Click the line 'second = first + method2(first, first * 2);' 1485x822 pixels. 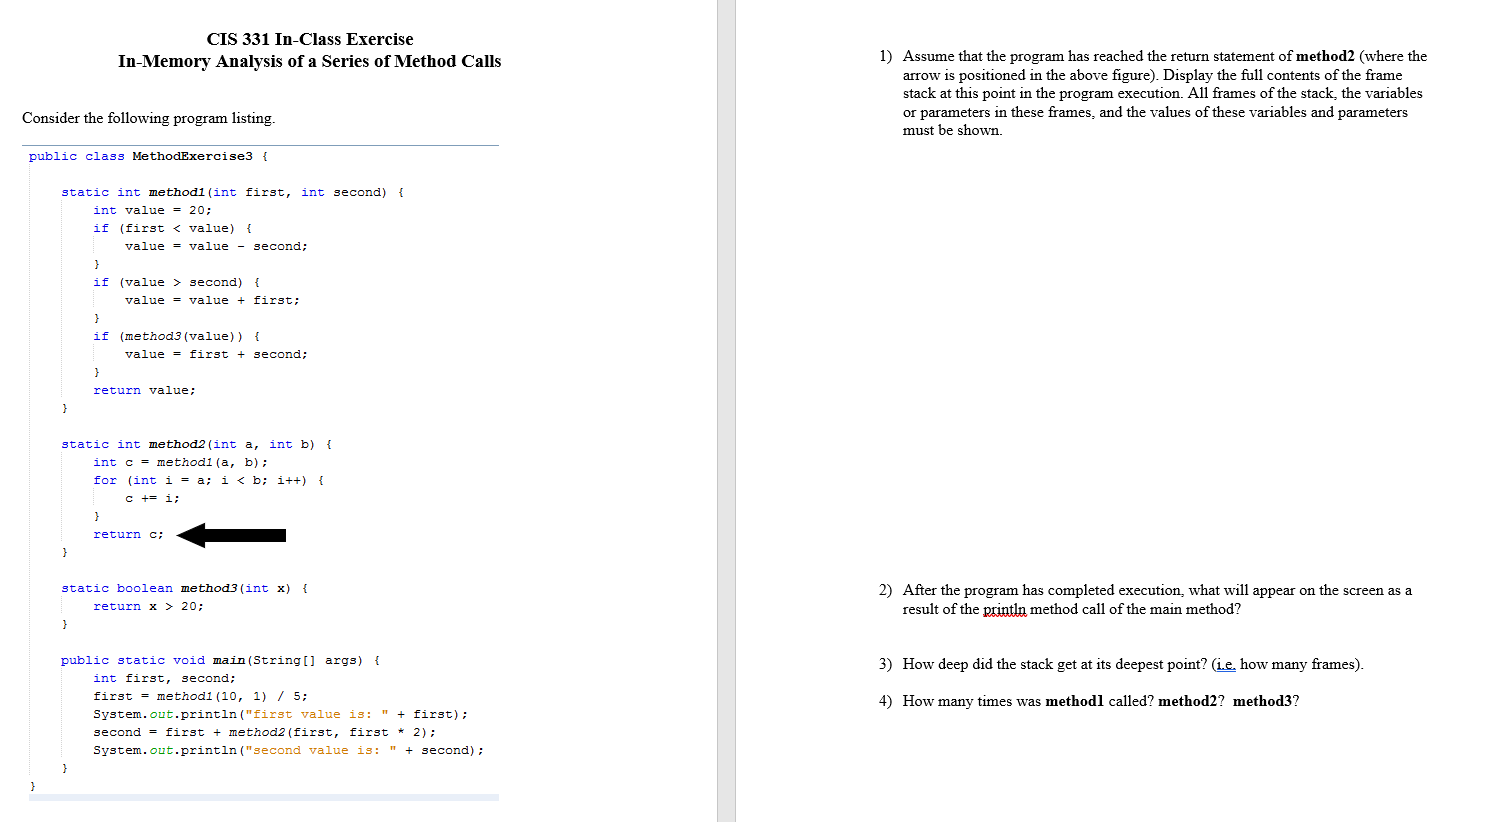click(264, 732)
